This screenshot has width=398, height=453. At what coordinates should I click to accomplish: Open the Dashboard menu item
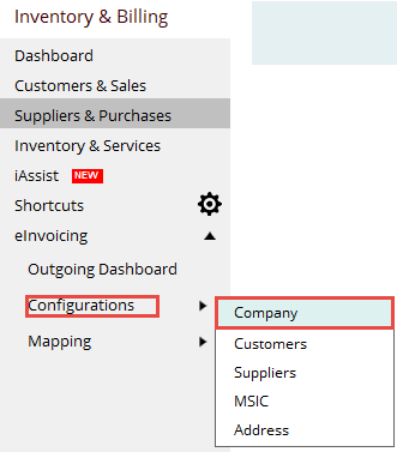click(54, 56)
